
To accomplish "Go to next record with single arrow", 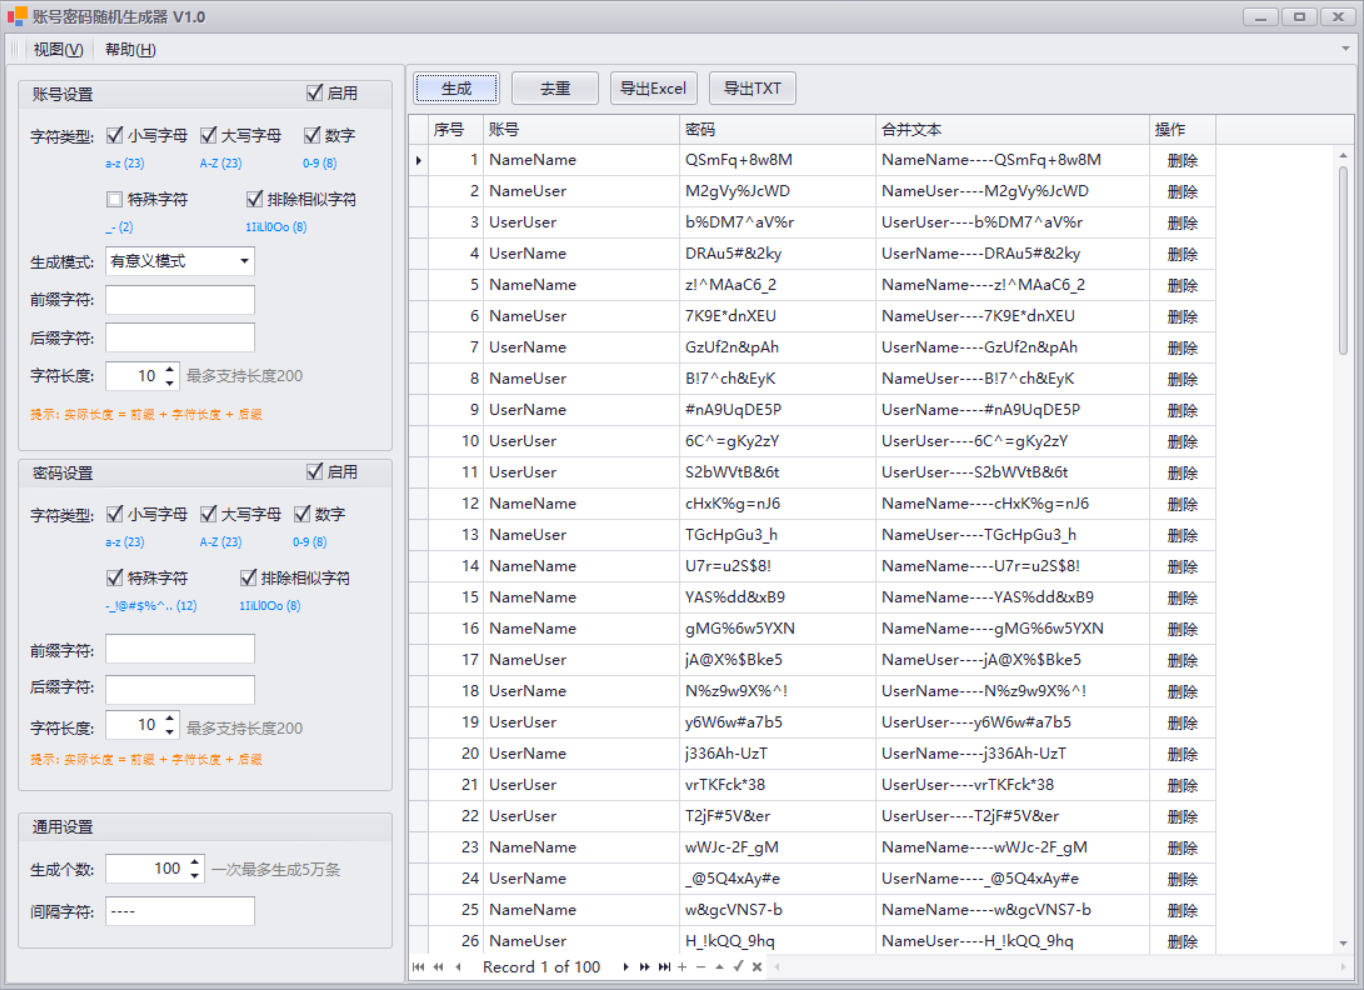I will tap(626, 967).
